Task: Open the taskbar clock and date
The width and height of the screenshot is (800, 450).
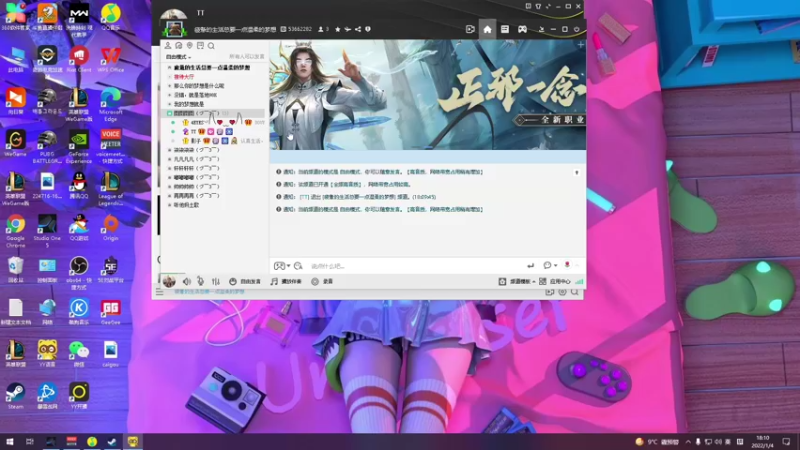Action: (762, 441)
